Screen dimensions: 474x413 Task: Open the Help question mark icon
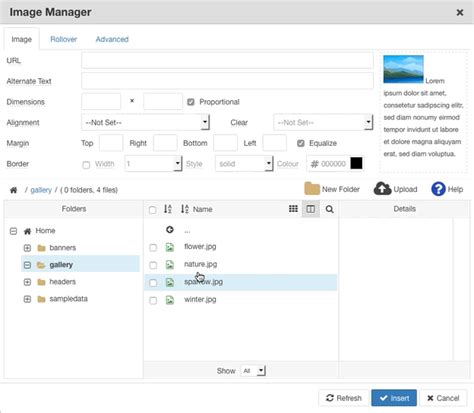[x=438, y=189]
